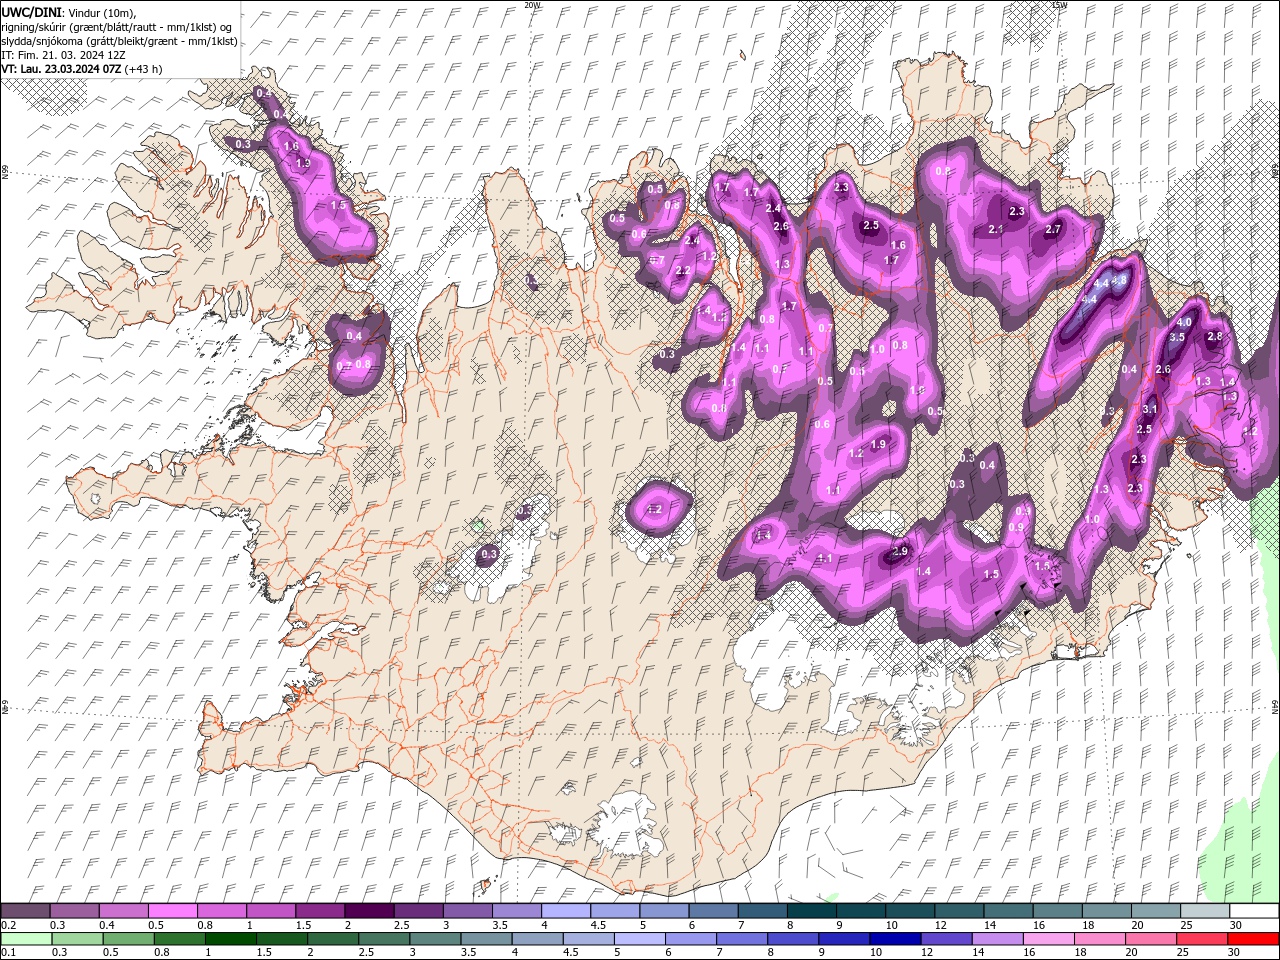
Task: Click the '2.7' value label on the map
Action: (x=1052, y=229)
